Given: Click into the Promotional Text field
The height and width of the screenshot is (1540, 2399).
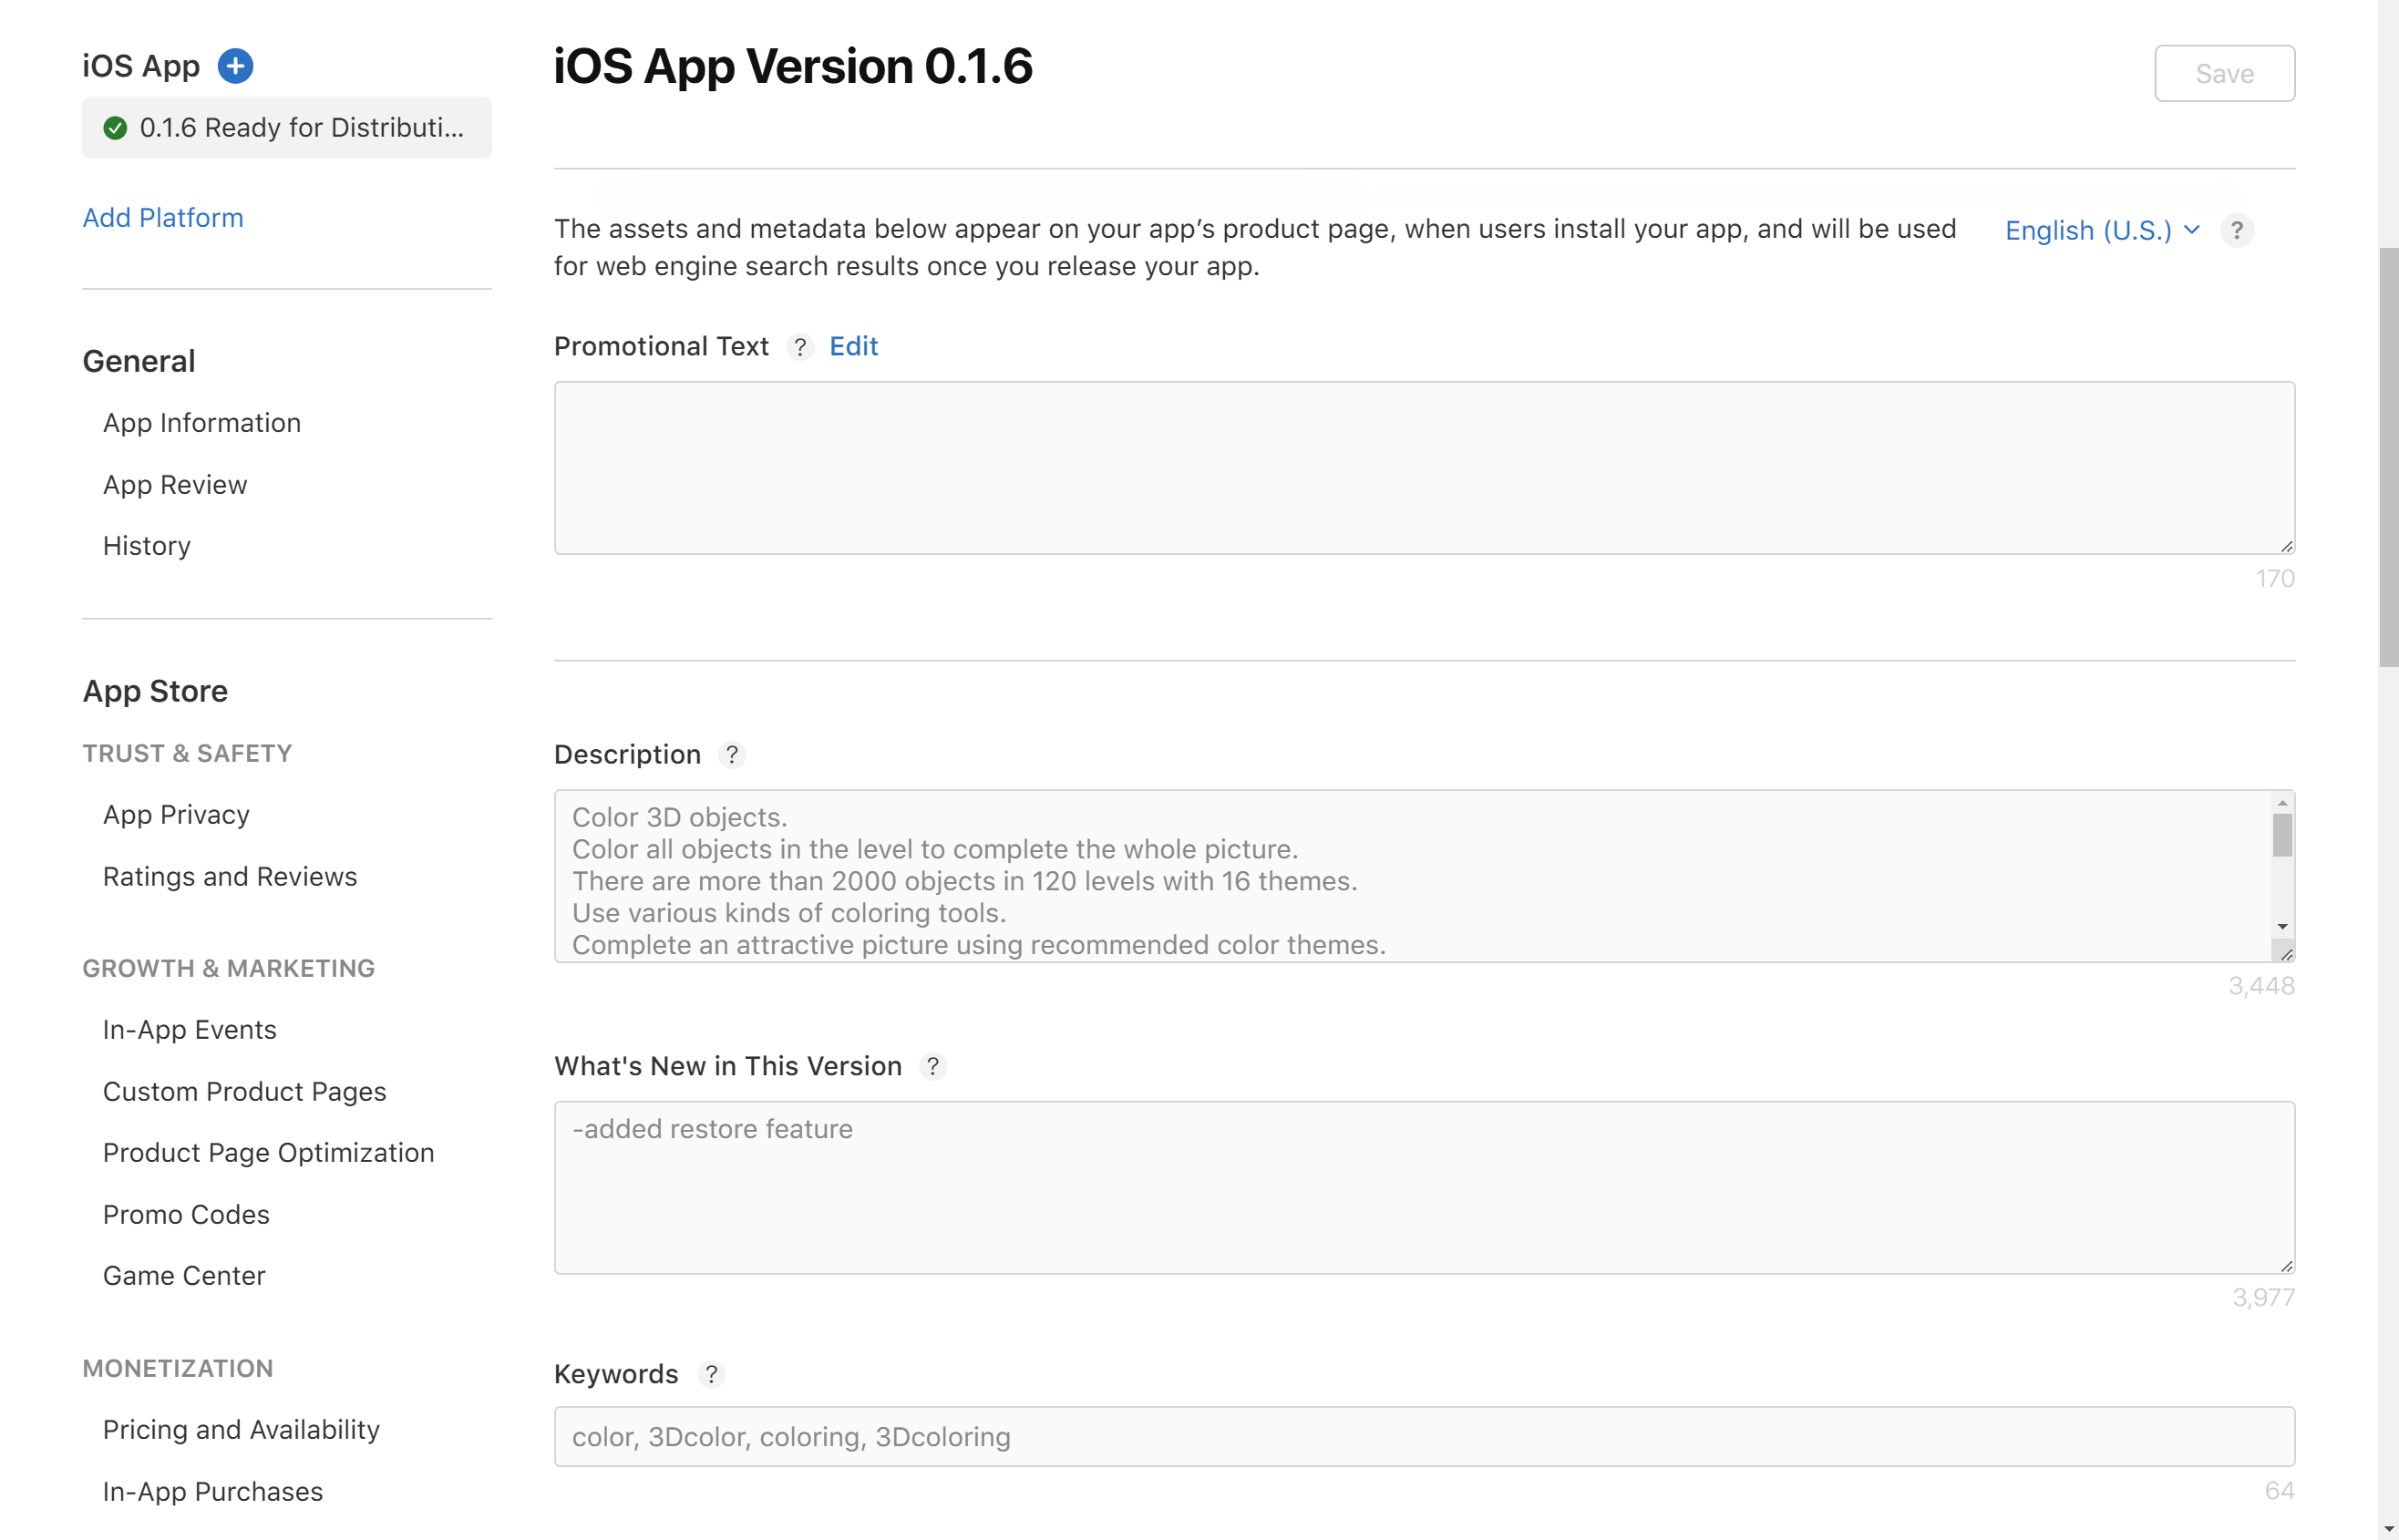Looking at the screenshot, I should pos(1422,468).
